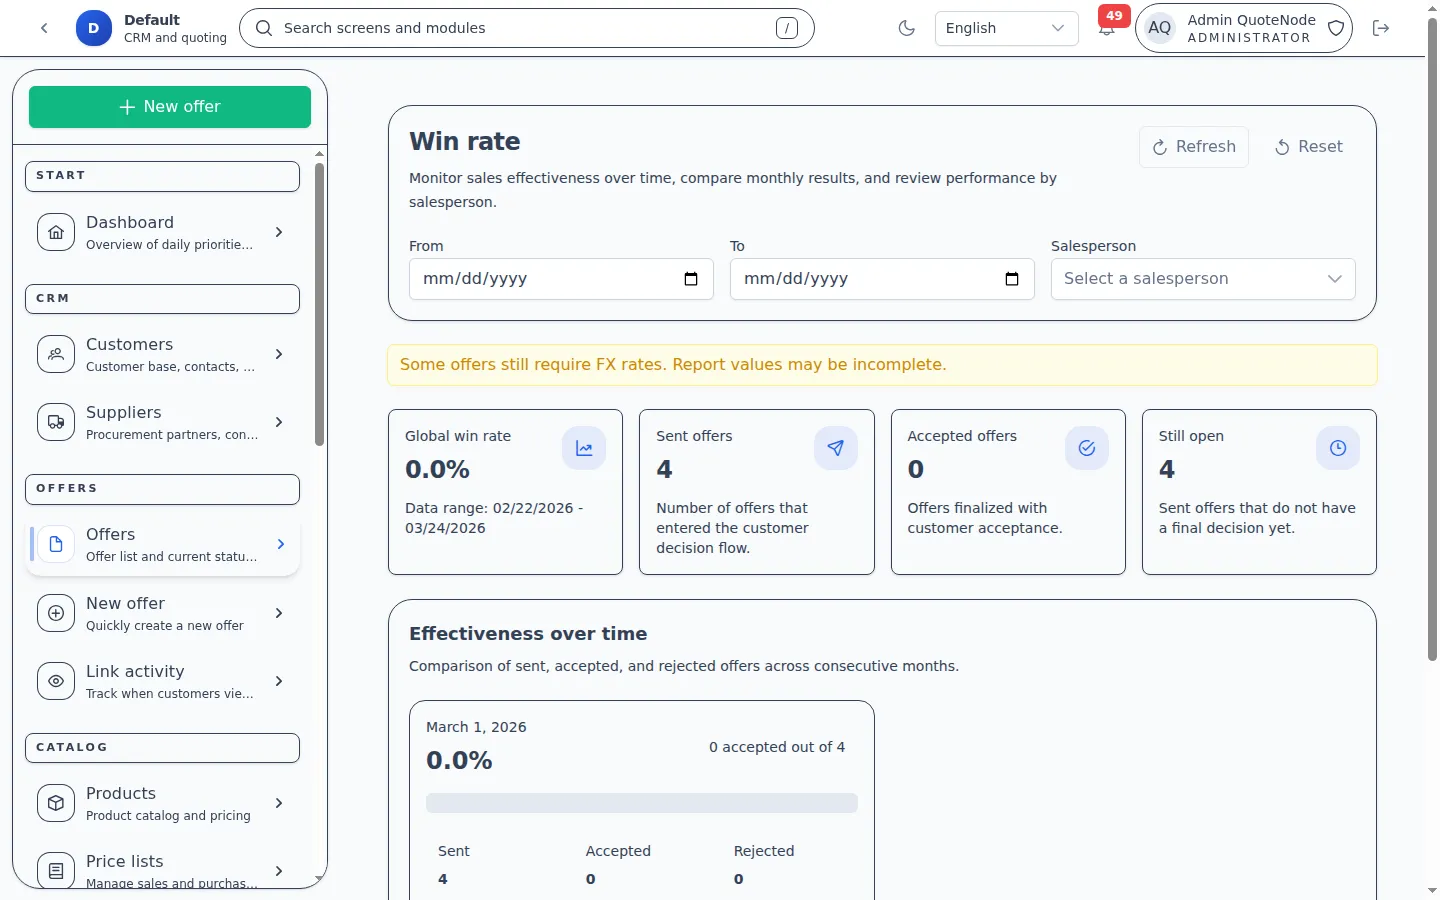This screenshot has width=1440, height=900.
Task: Click the back arrow in top bar
Action: (x=44, y=28)
